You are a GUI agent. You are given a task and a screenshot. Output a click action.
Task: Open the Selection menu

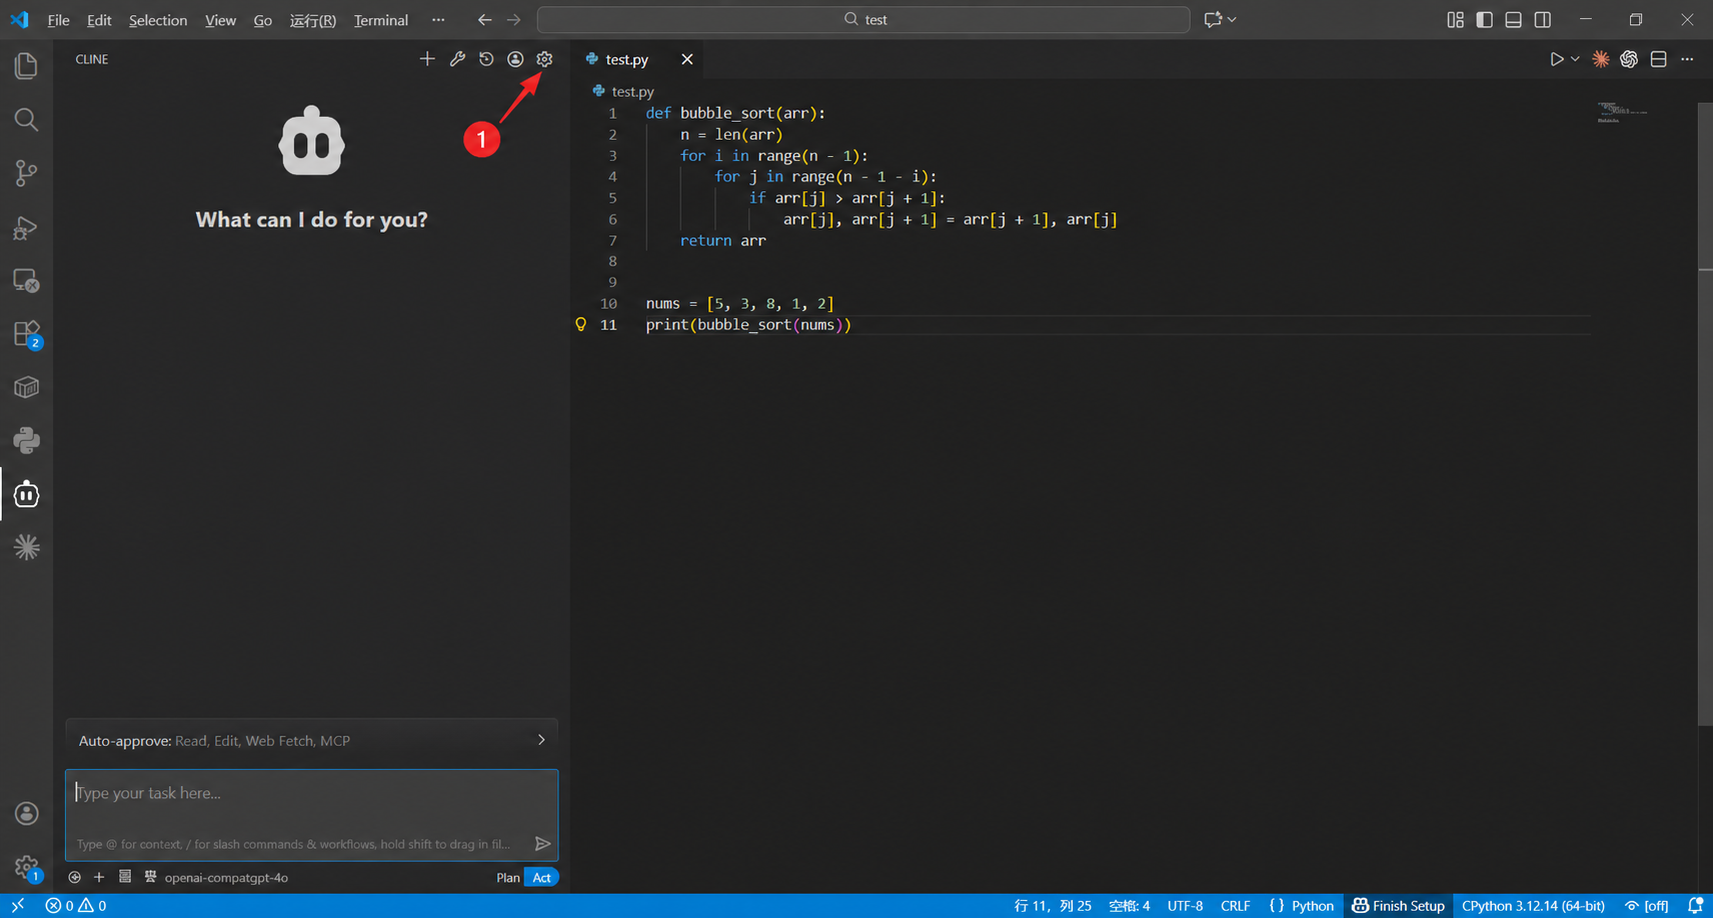pyautogui.click(x=157, y=20)
